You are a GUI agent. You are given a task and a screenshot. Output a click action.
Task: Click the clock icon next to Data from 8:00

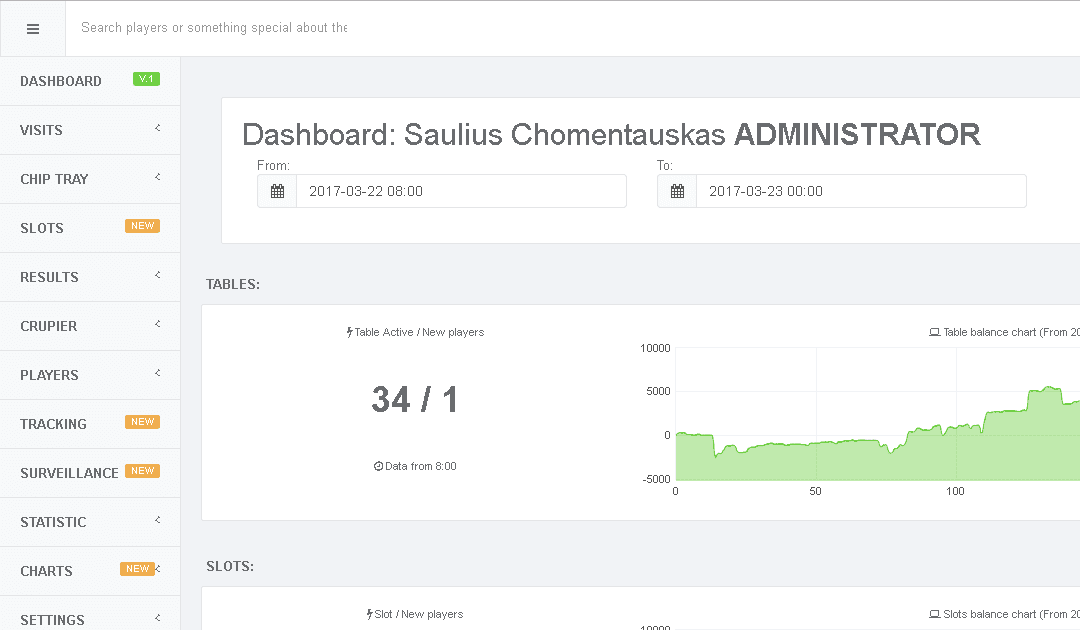pyautogui.click(x=378, y=466)
